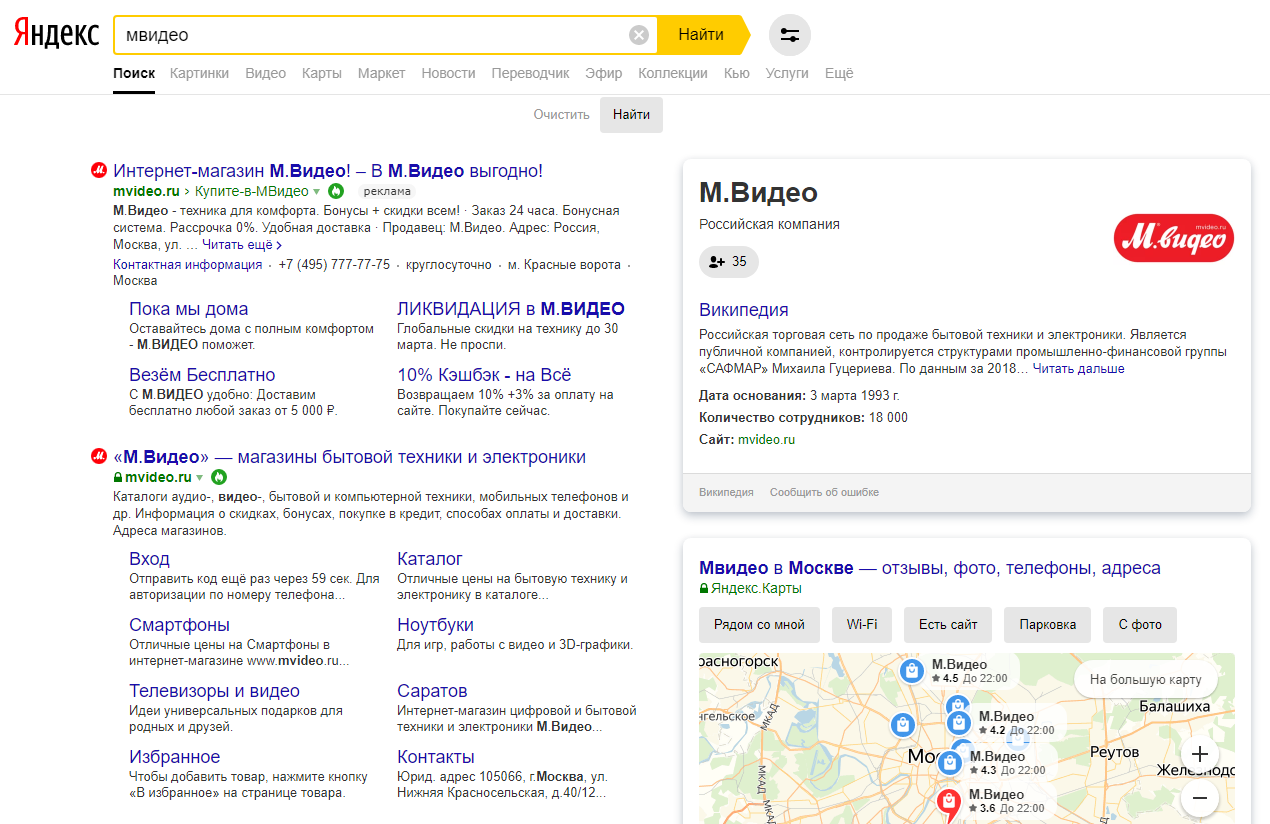Viewport: 1270px width, 824px height.
Task: Open the Телевизоры и видео sitelink
Action: [x=214, y=691]
